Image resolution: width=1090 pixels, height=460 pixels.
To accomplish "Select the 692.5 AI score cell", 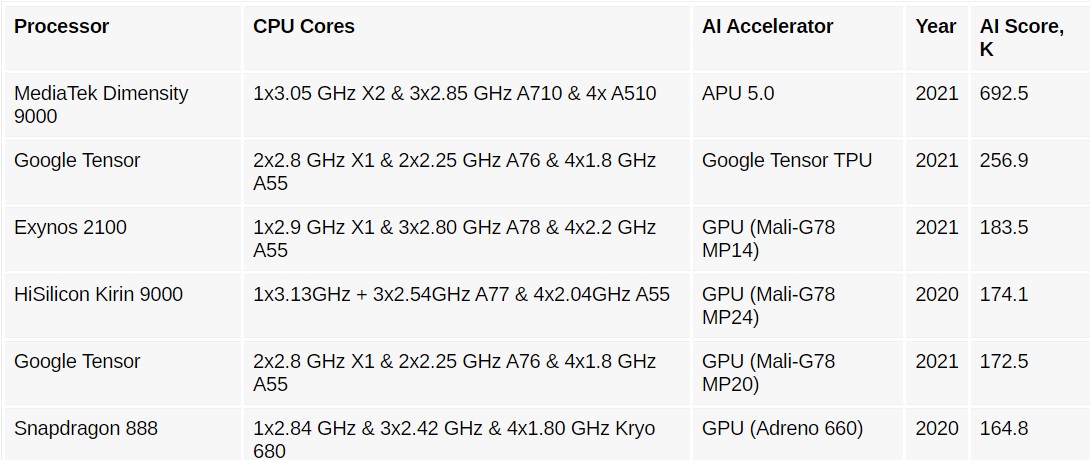I will tap(1004, 94).
